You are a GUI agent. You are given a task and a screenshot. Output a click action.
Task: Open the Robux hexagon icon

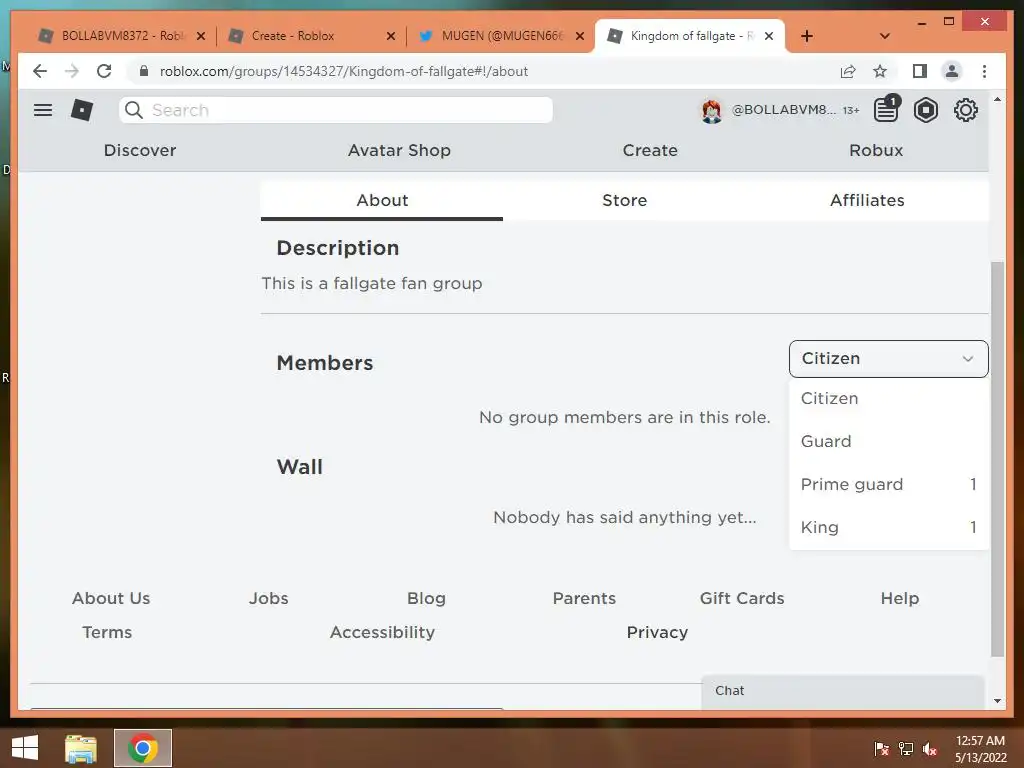[x=925, y=110]
